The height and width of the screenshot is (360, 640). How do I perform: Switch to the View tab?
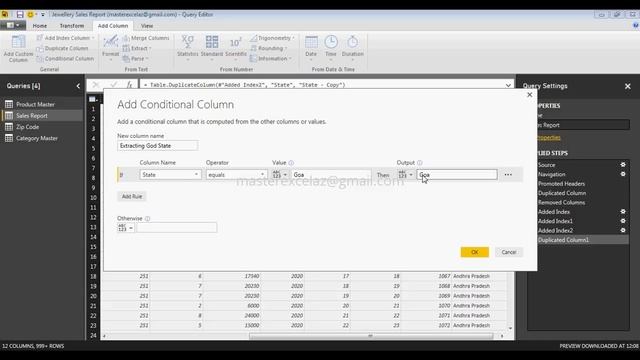pyautogui.click(x=147, y=26)
